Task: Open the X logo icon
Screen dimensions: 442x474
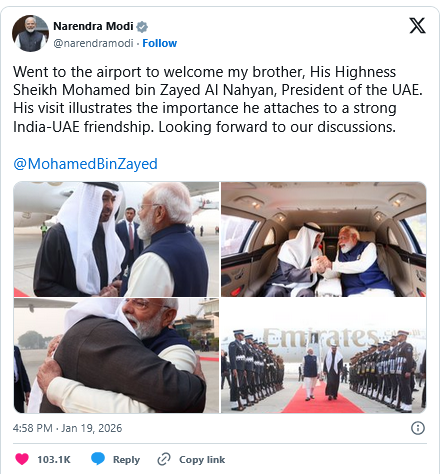Action: (x=417, y=26)
